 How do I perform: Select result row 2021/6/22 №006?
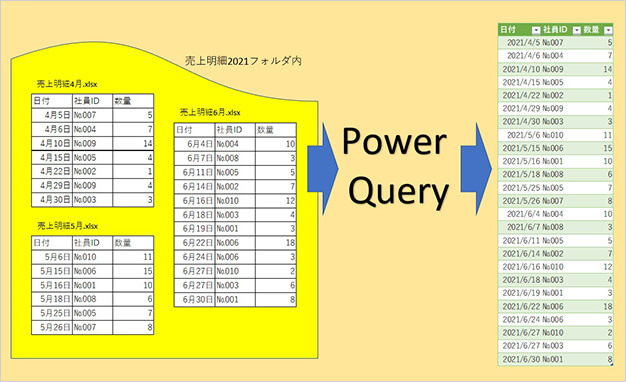pyautogui.click(x=555, y=307)
